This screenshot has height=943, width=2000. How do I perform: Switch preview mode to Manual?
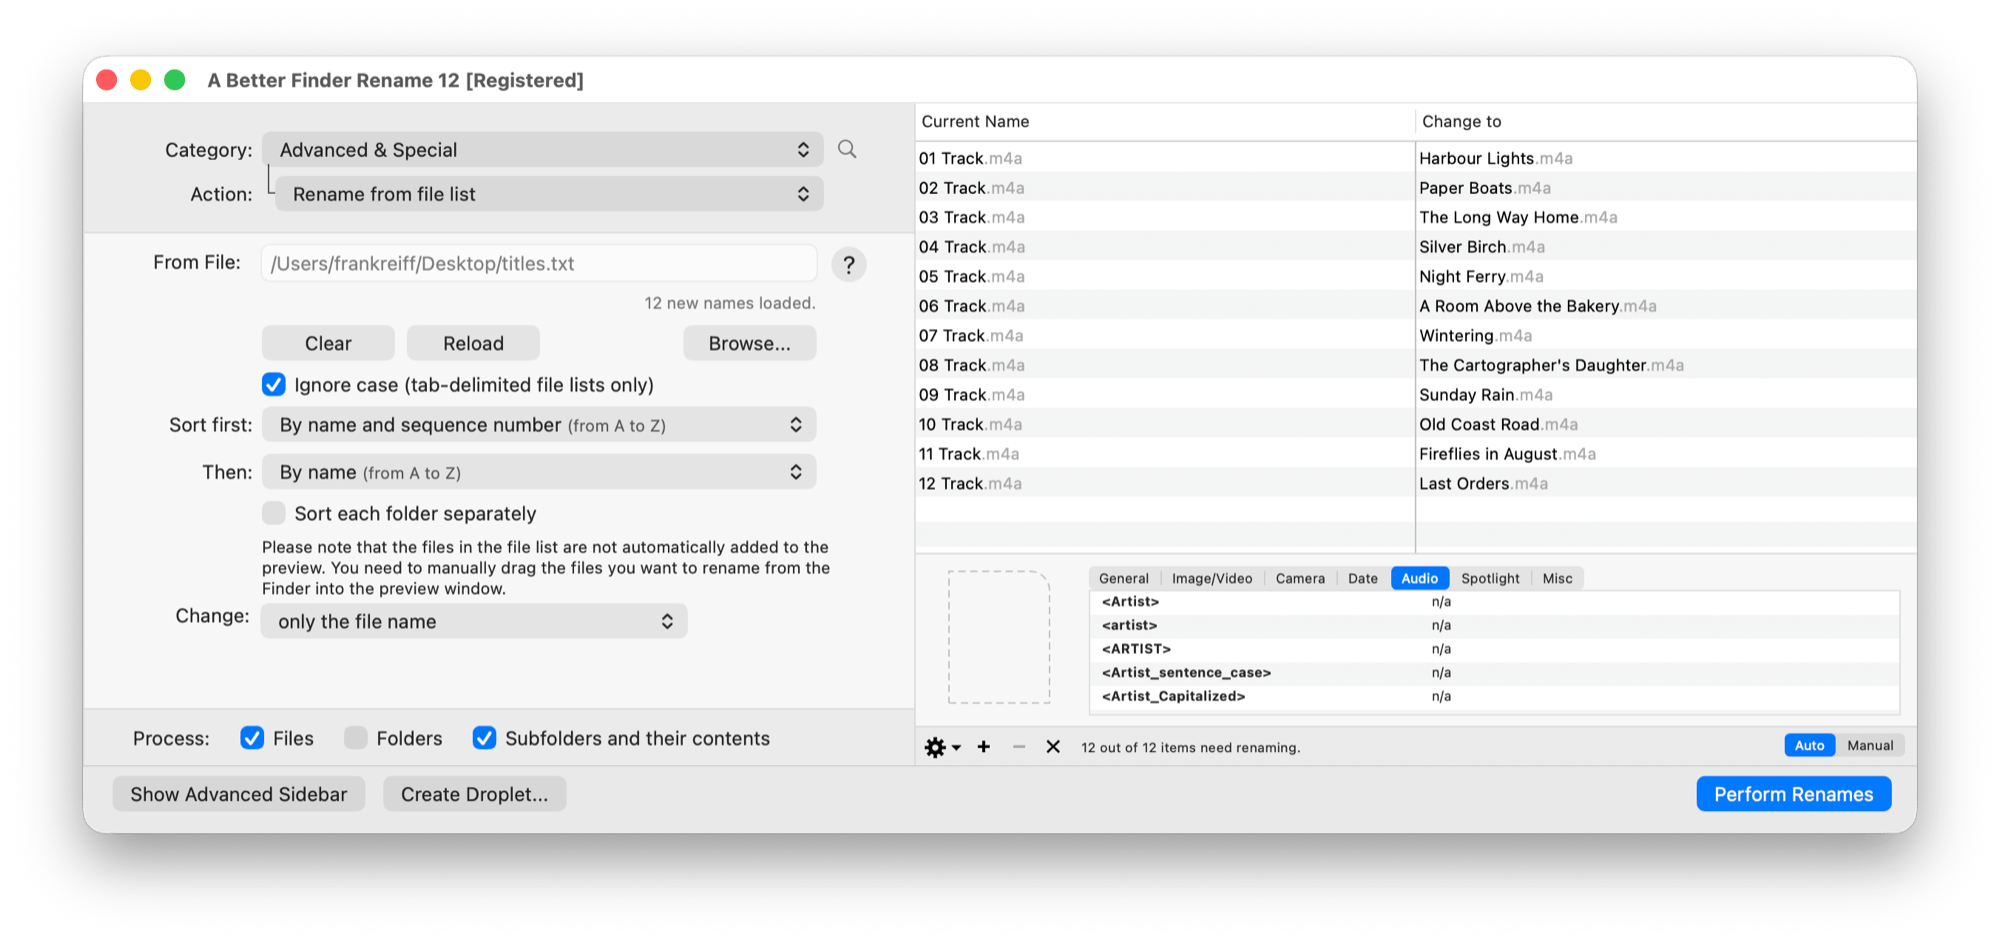point(1870,745)
